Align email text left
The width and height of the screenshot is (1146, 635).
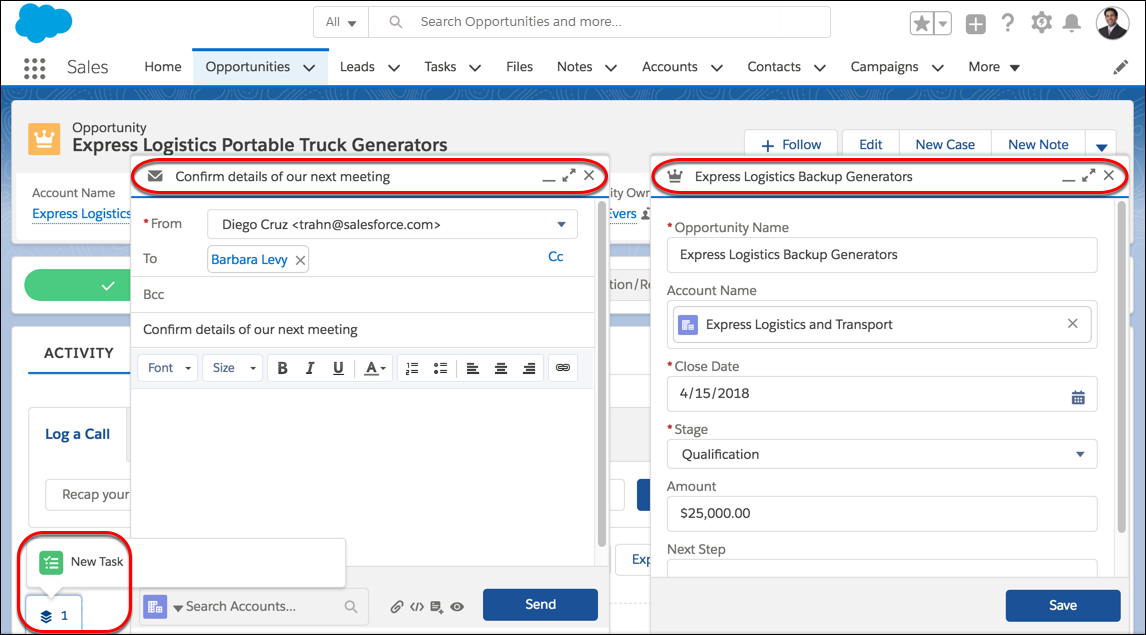(x=473, y=368)
